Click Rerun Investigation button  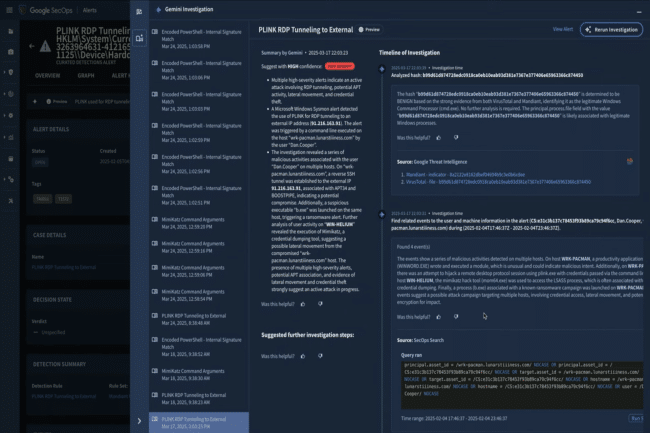pos(611,30)
